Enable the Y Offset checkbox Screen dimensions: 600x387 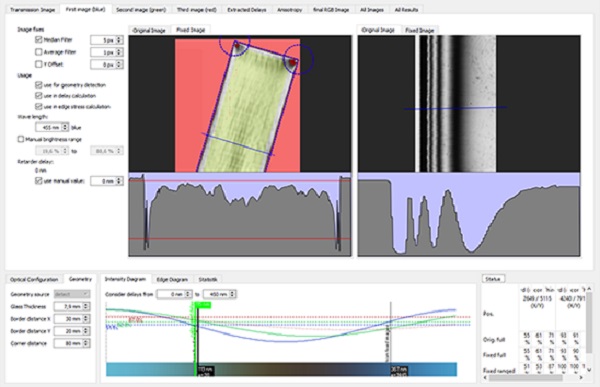pos(38,64)
